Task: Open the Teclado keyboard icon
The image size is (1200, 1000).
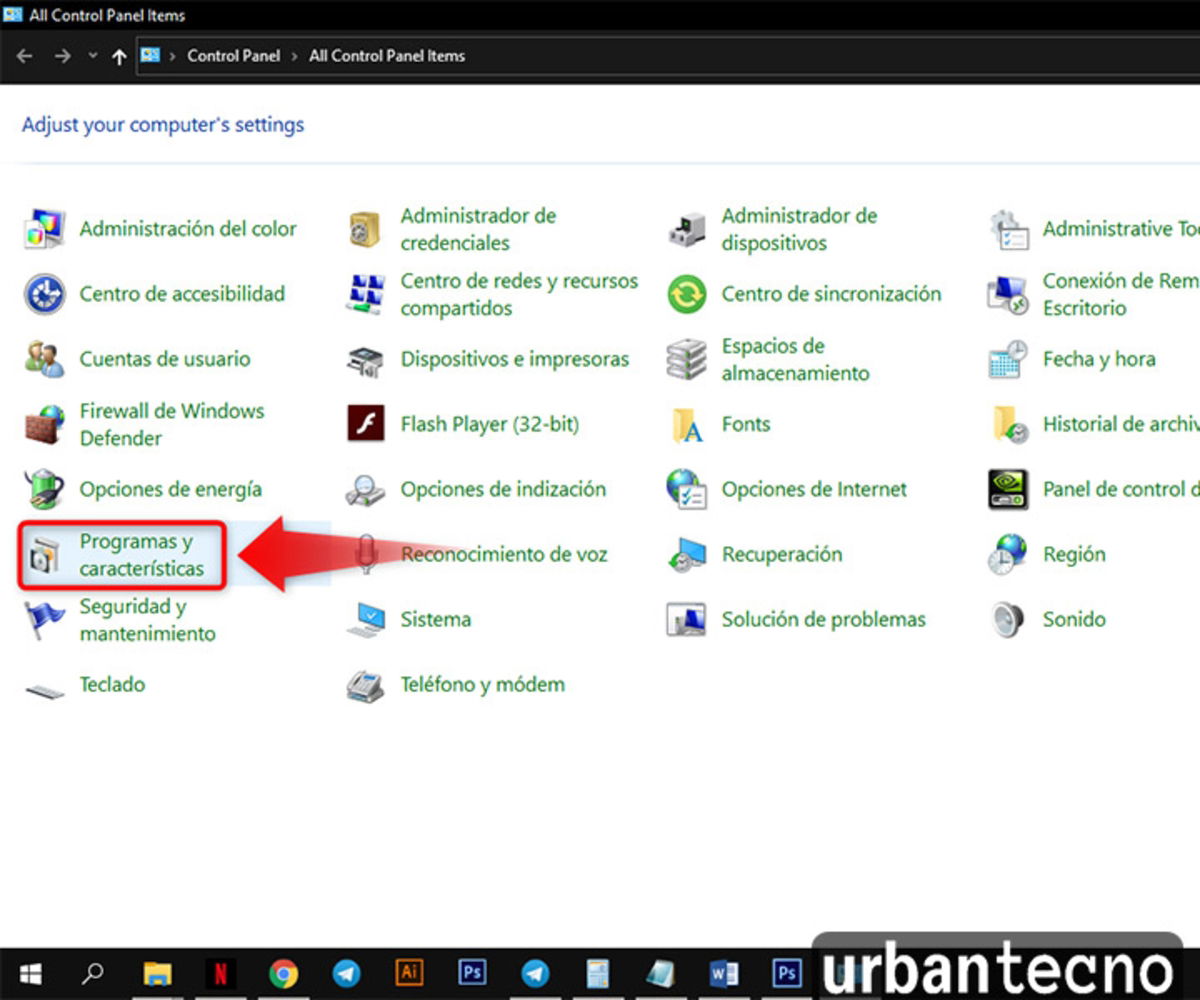Action: point(44,686)
